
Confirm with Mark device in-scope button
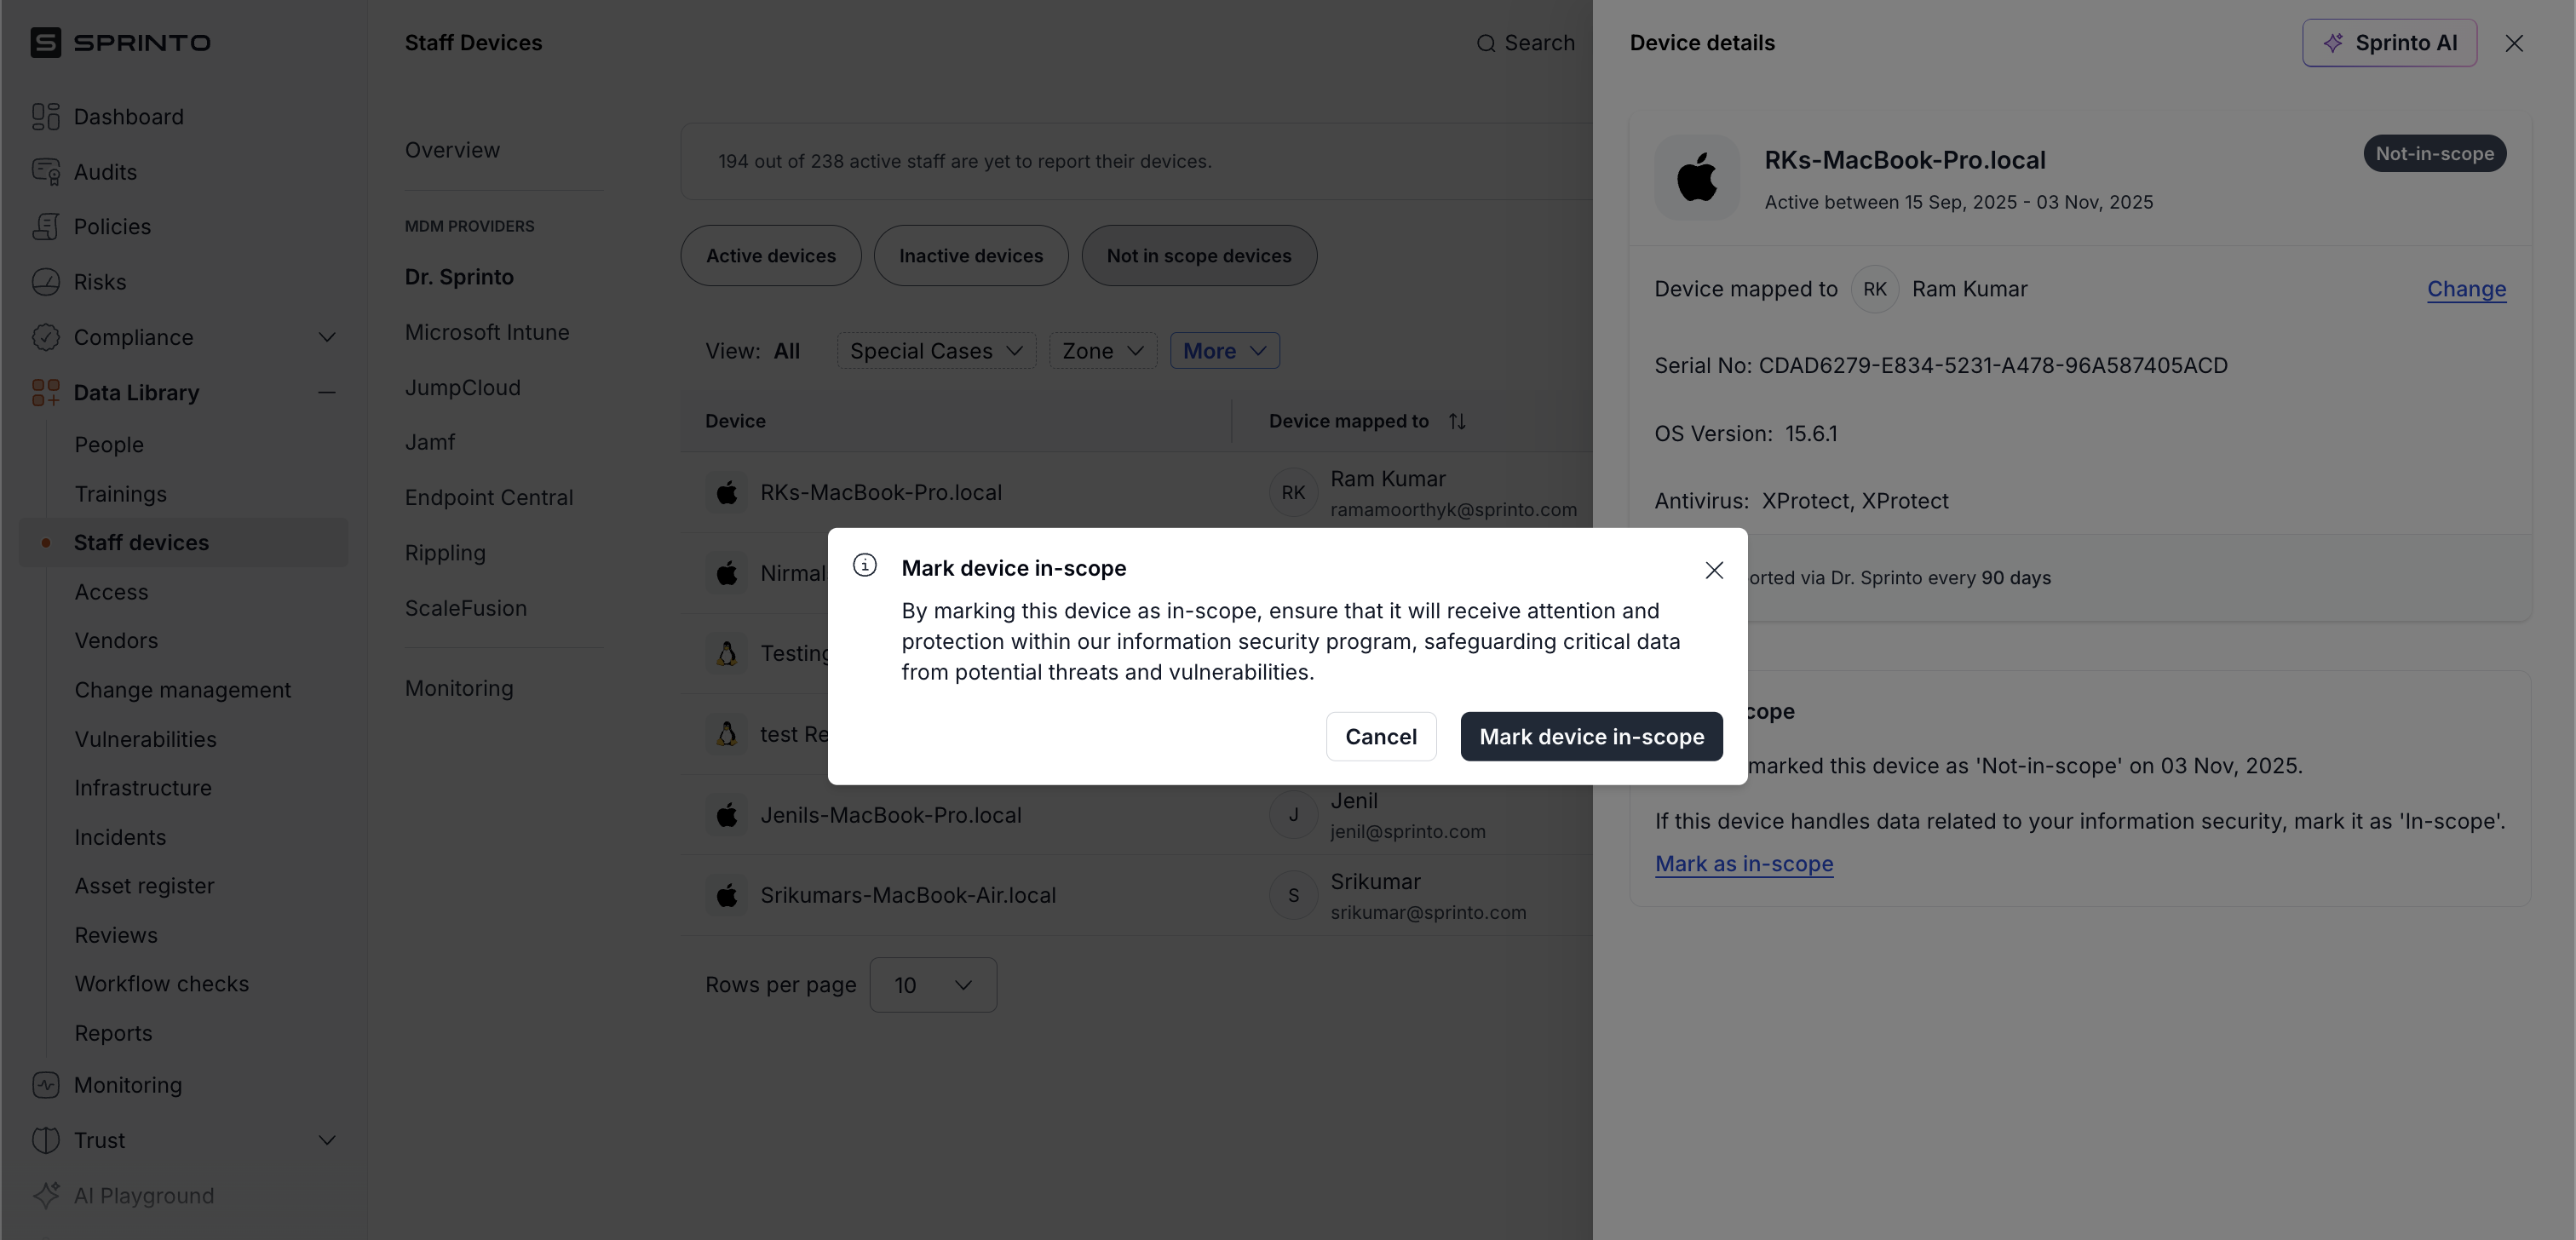coord(1590,737)
